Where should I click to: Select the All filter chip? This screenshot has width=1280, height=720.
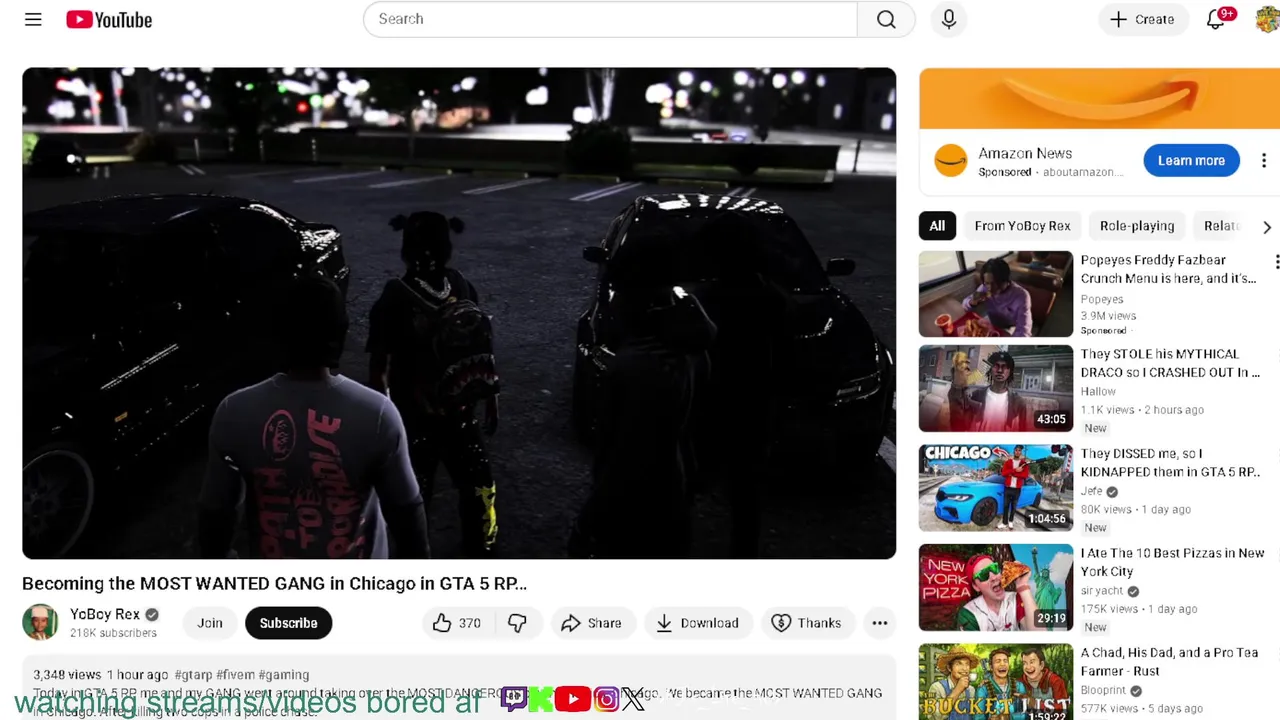point(937,226)
